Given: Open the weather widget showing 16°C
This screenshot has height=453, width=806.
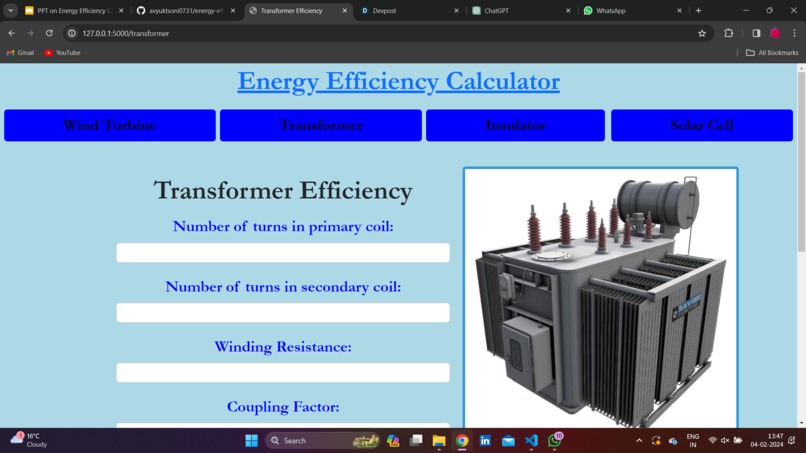Looking at the screenshot, I should click(x=29, y=440).
